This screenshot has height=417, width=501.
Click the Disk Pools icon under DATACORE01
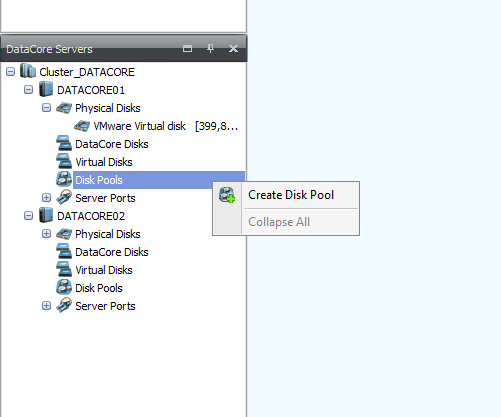tap(64, 180)
